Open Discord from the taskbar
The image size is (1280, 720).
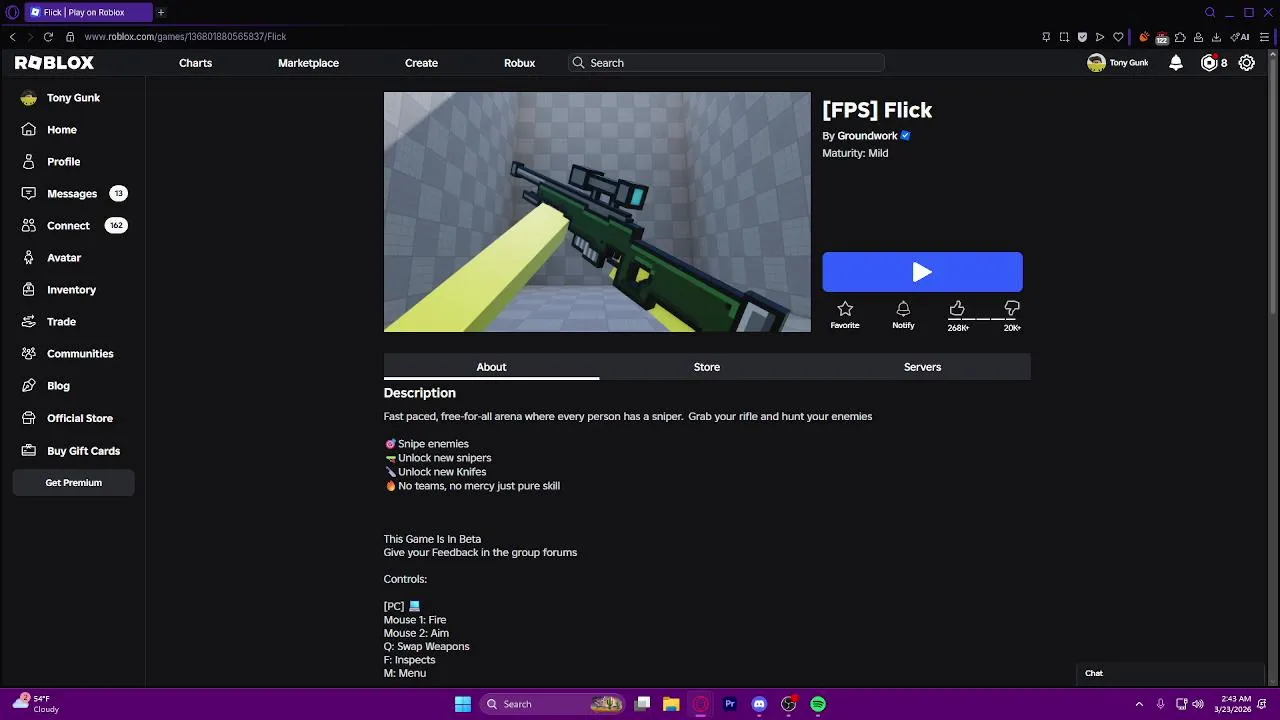pos(759,704)
